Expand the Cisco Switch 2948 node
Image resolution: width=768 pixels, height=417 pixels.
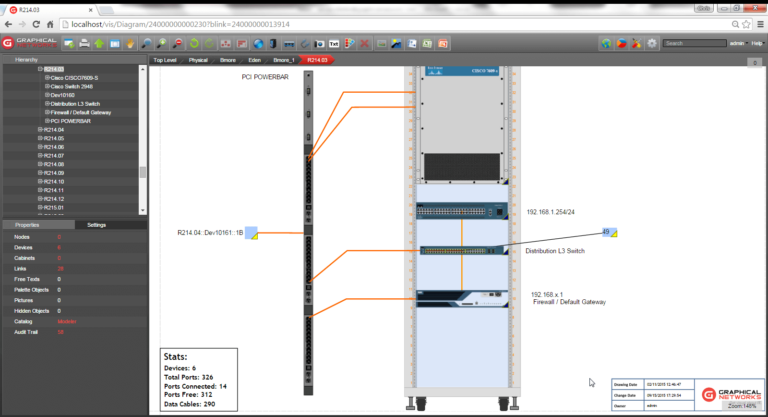(47, 86)
